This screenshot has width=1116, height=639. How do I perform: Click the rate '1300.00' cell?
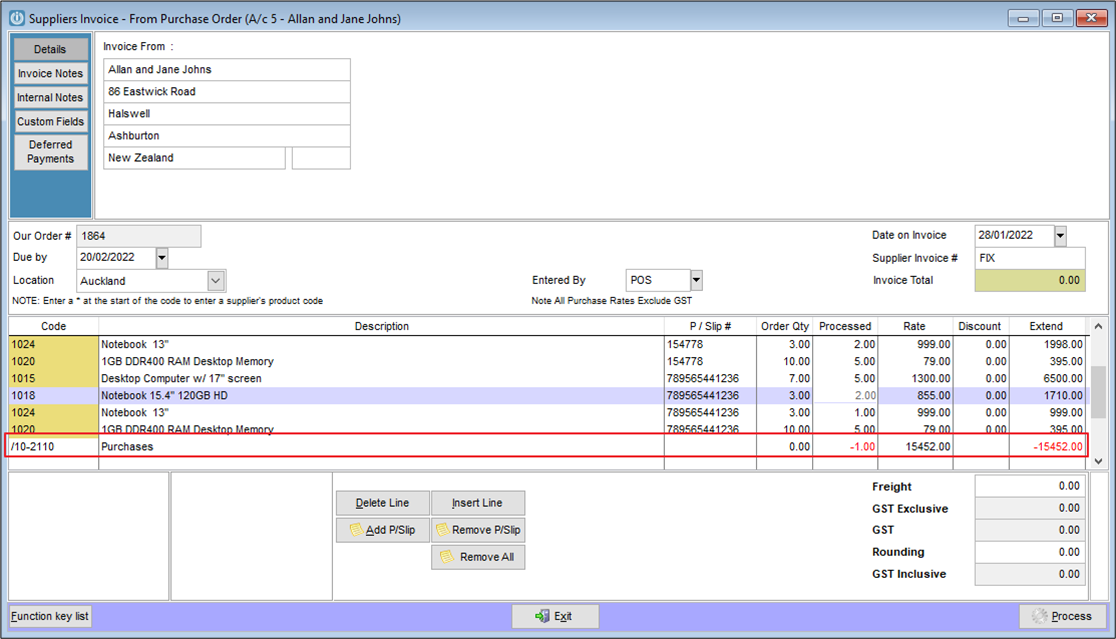(915, 379)
